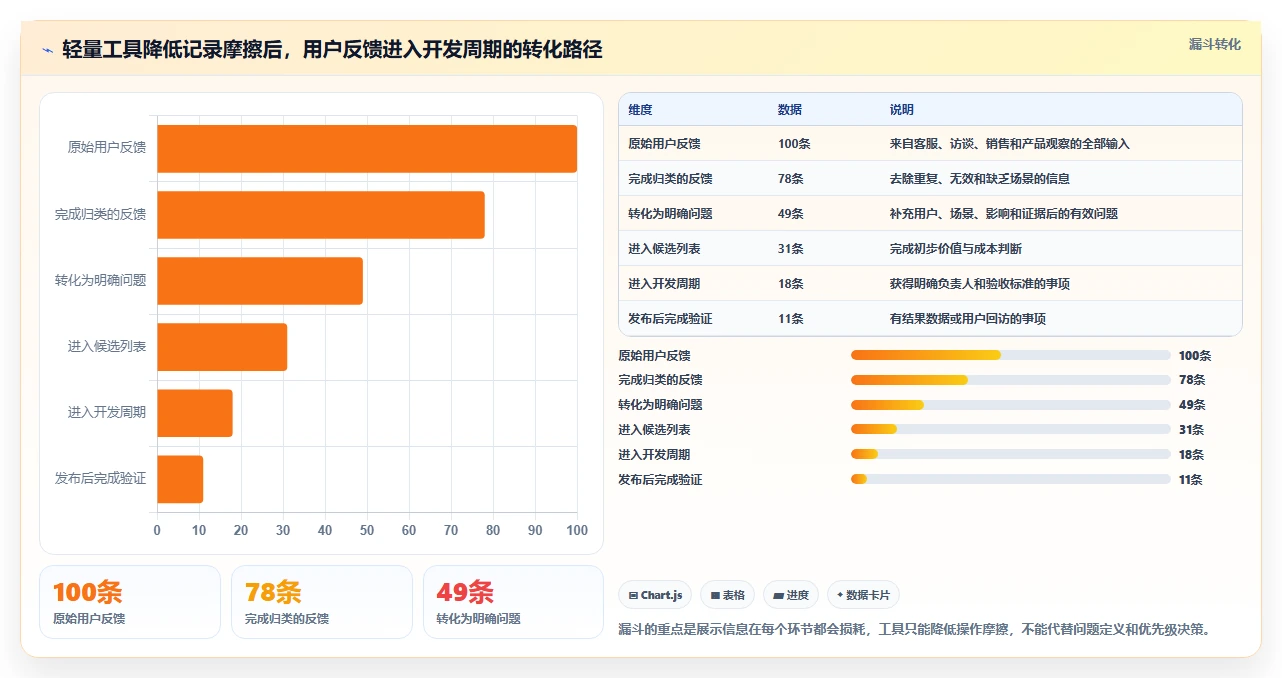Click the 表格 chip
The width and height of the screenshot is (1282, 678).
point(727,595)
